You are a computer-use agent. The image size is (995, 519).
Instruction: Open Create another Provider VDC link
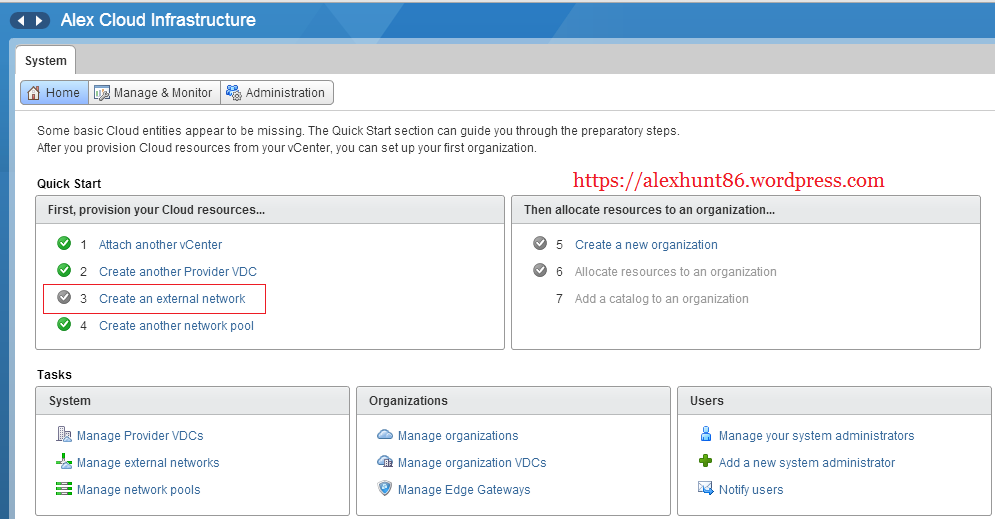coord(177,272)
